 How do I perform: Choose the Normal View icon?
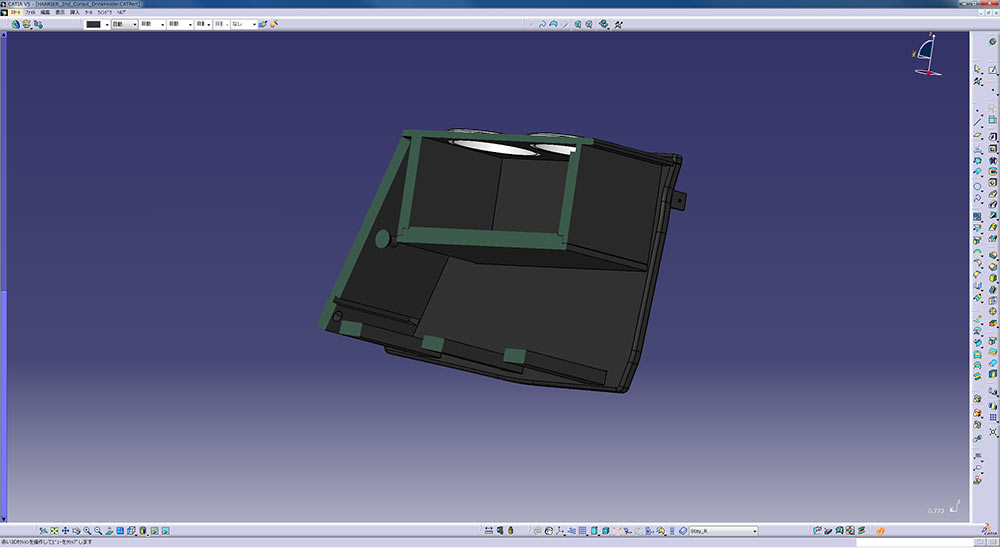click(109, 530)
